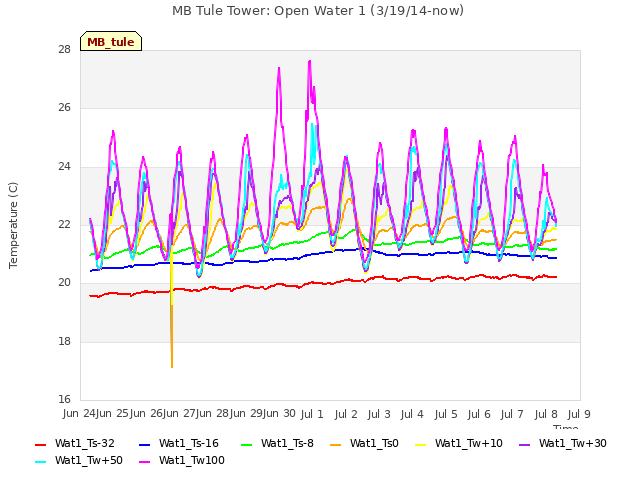
Task: Click the Jul 7 x-axis tick label
Action: pos(512,414)
